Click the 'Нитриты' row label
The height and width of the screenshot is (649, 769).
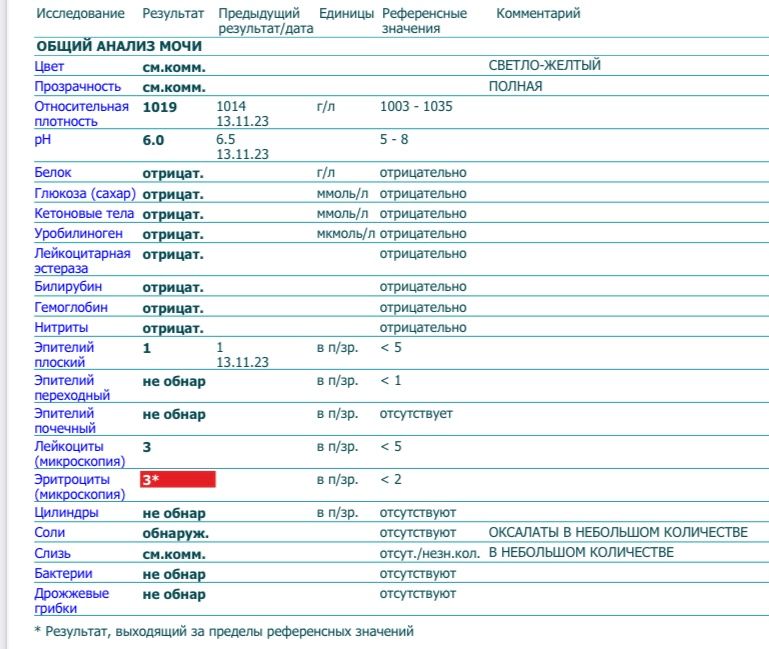(61, 328)
